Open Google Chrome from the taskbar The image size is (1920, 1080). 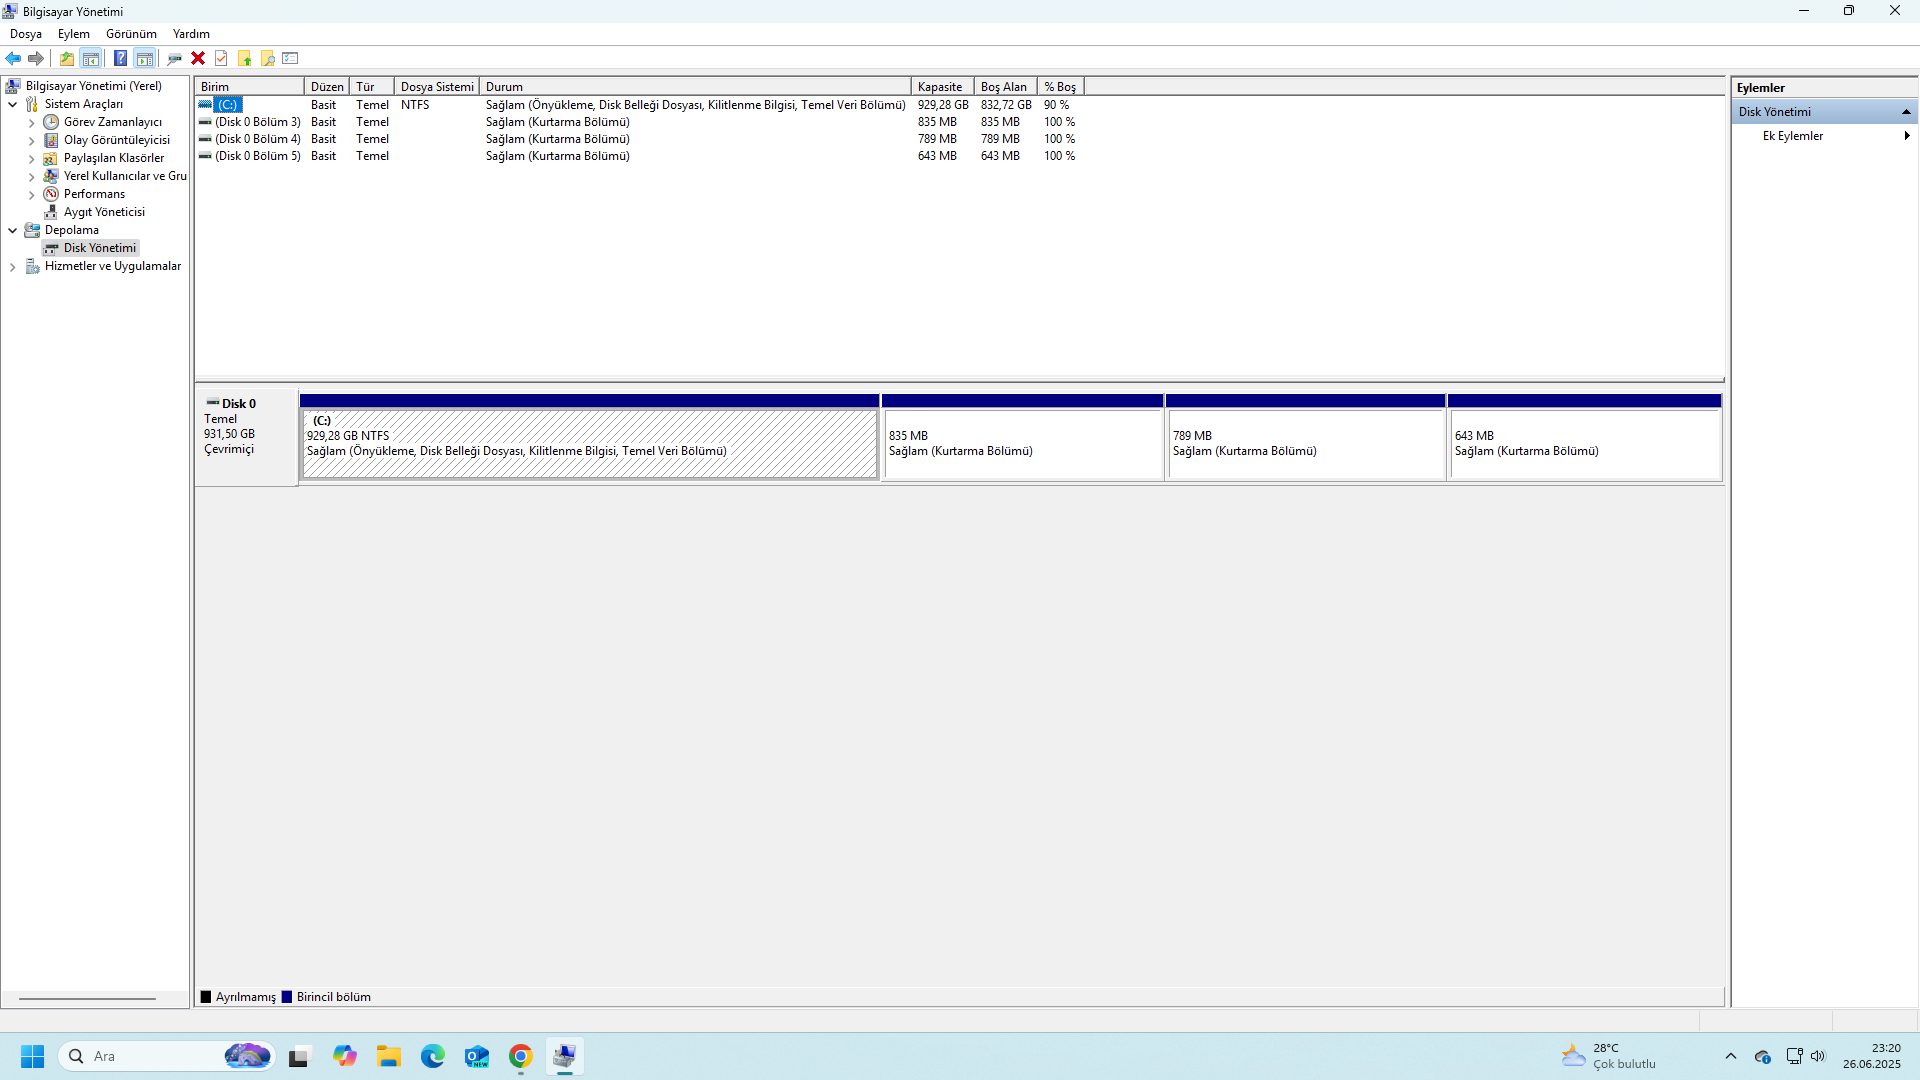(x=520, y=1056)
